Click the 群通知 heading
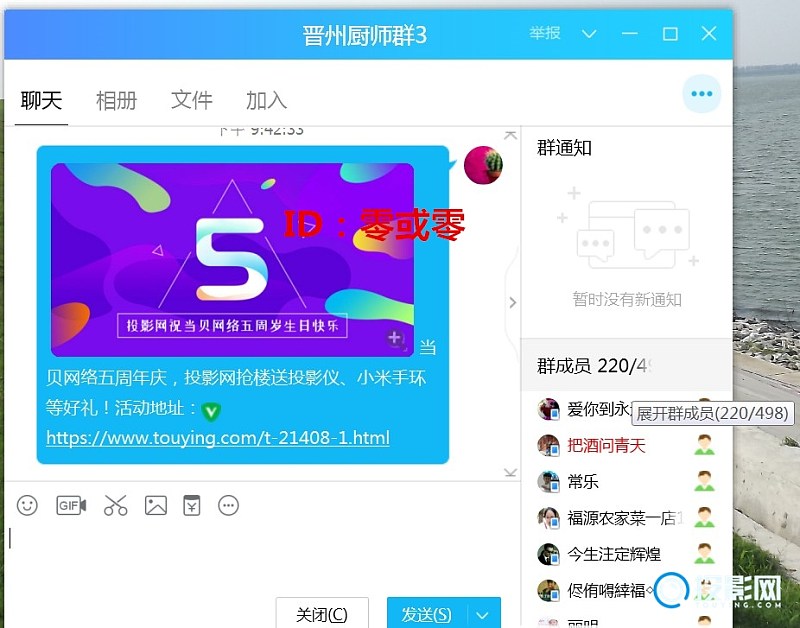 coord(564,148)
